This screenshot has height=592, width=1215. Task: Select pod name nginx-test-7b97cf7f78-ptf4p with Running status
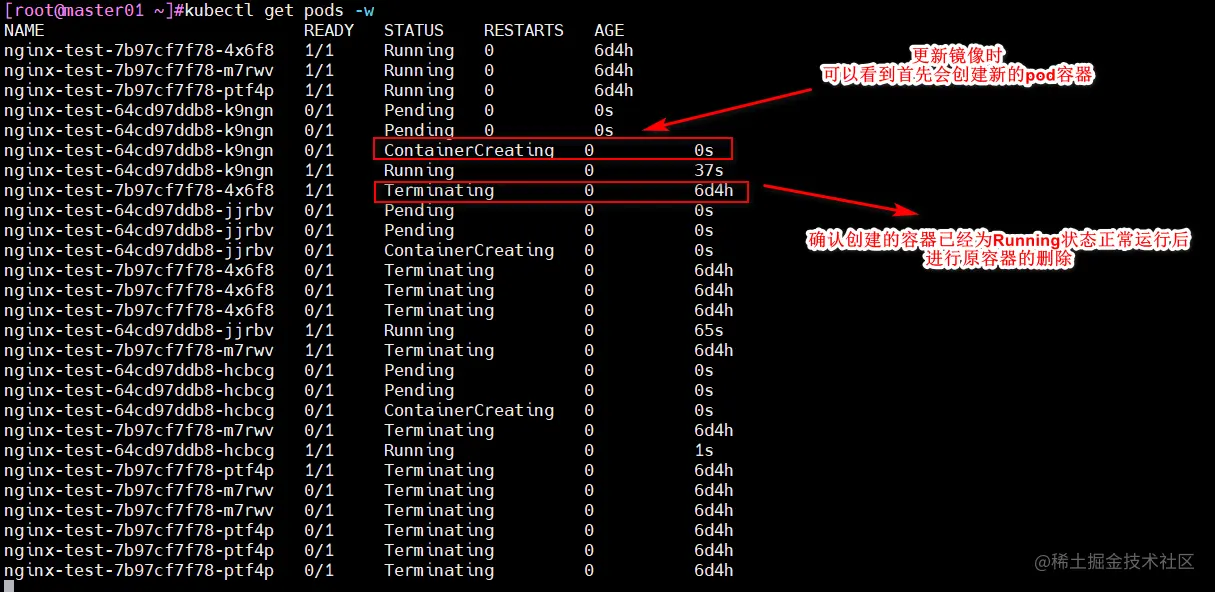point(139,90)
